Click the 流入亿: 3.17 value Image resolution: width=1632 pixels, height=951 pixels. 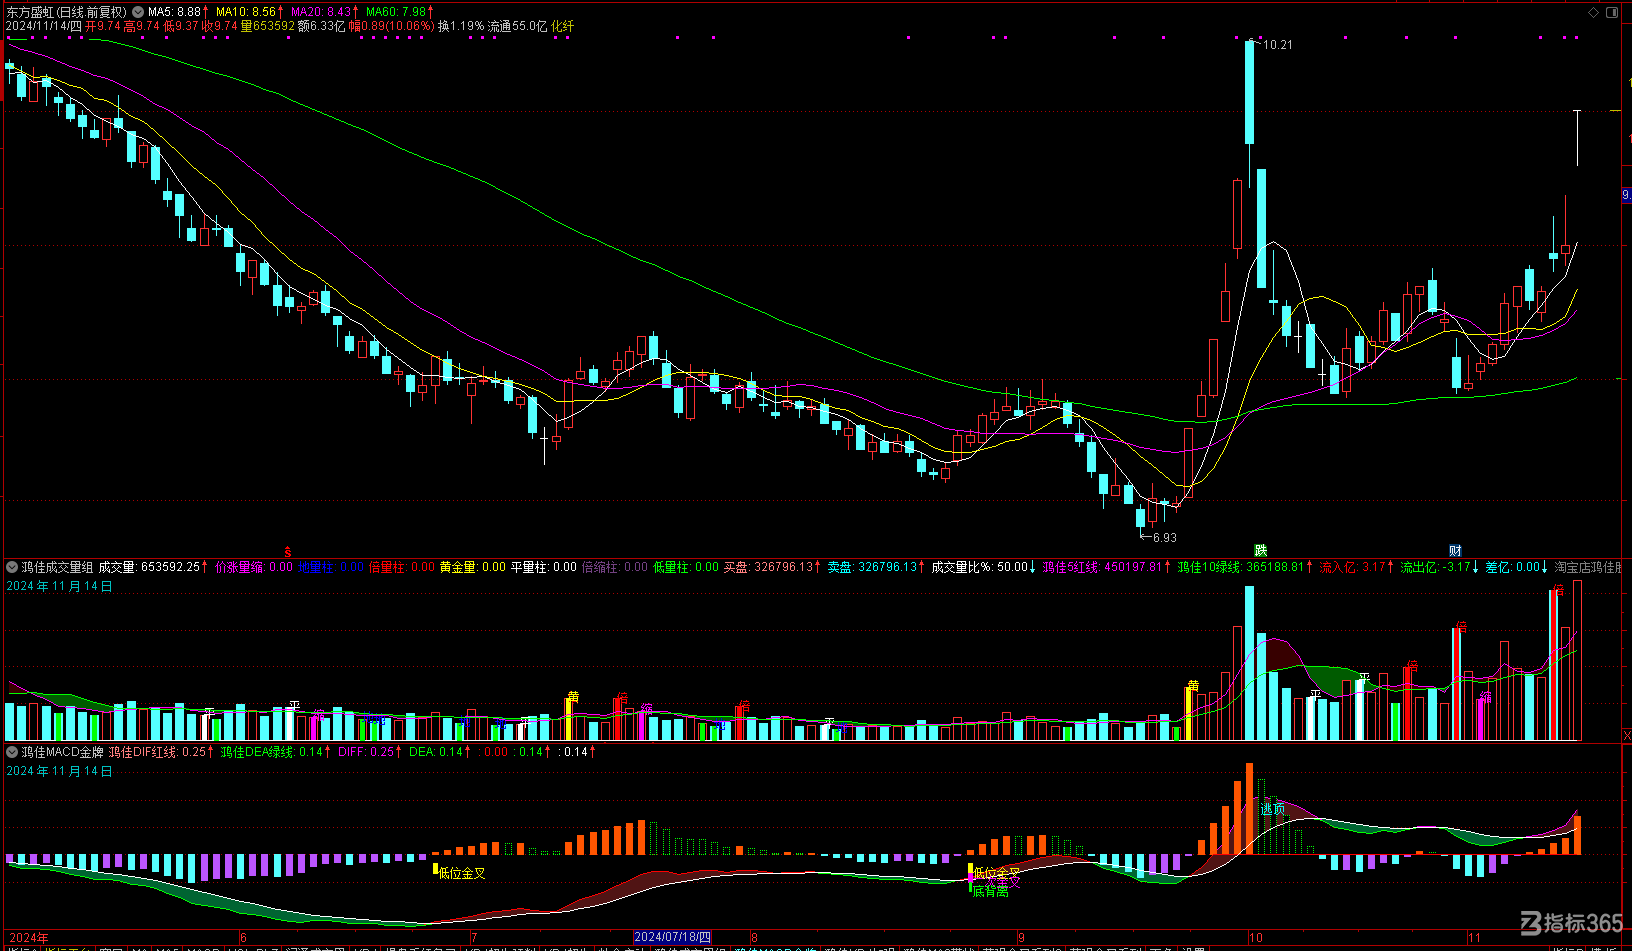pos(1351,567)
